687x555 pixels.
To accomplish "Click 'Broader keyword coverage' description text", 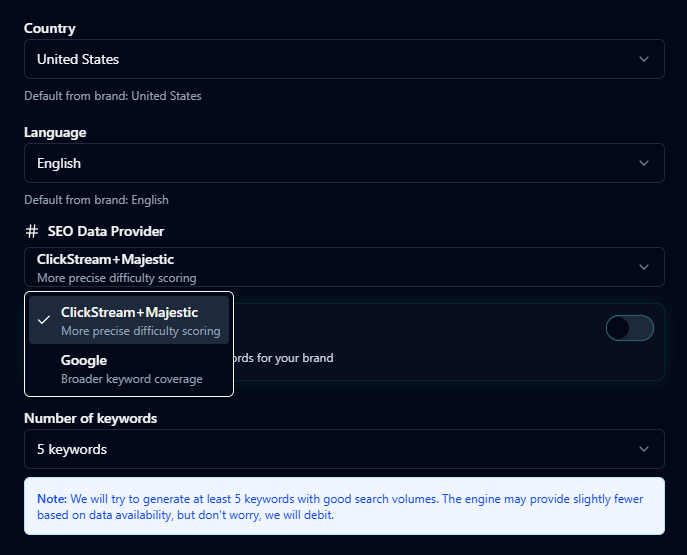I will (132, 379).
